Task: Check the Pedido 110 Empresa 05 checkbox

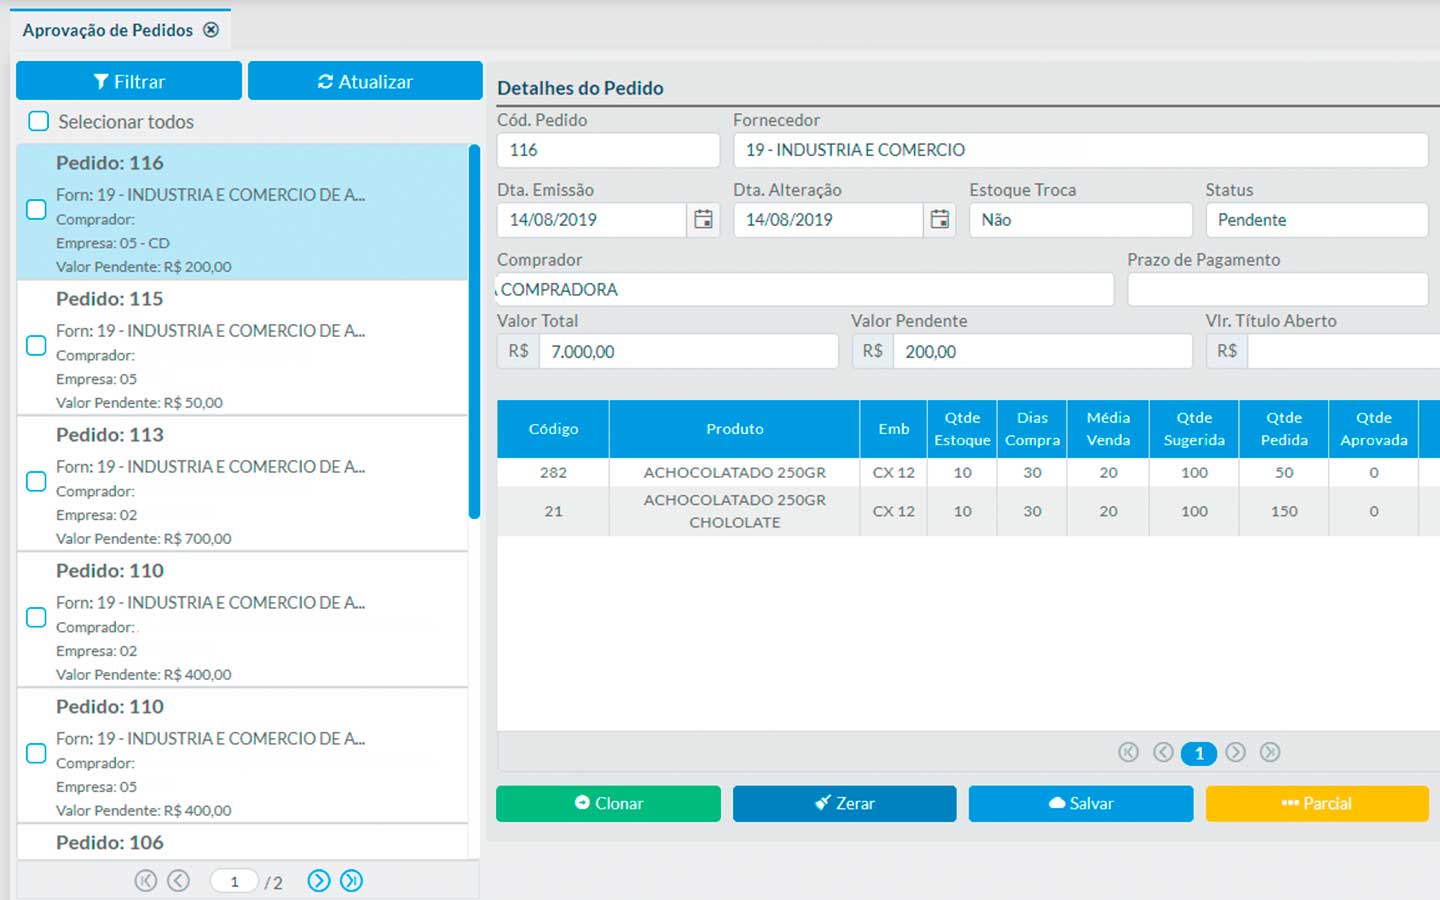Action: 36,753
